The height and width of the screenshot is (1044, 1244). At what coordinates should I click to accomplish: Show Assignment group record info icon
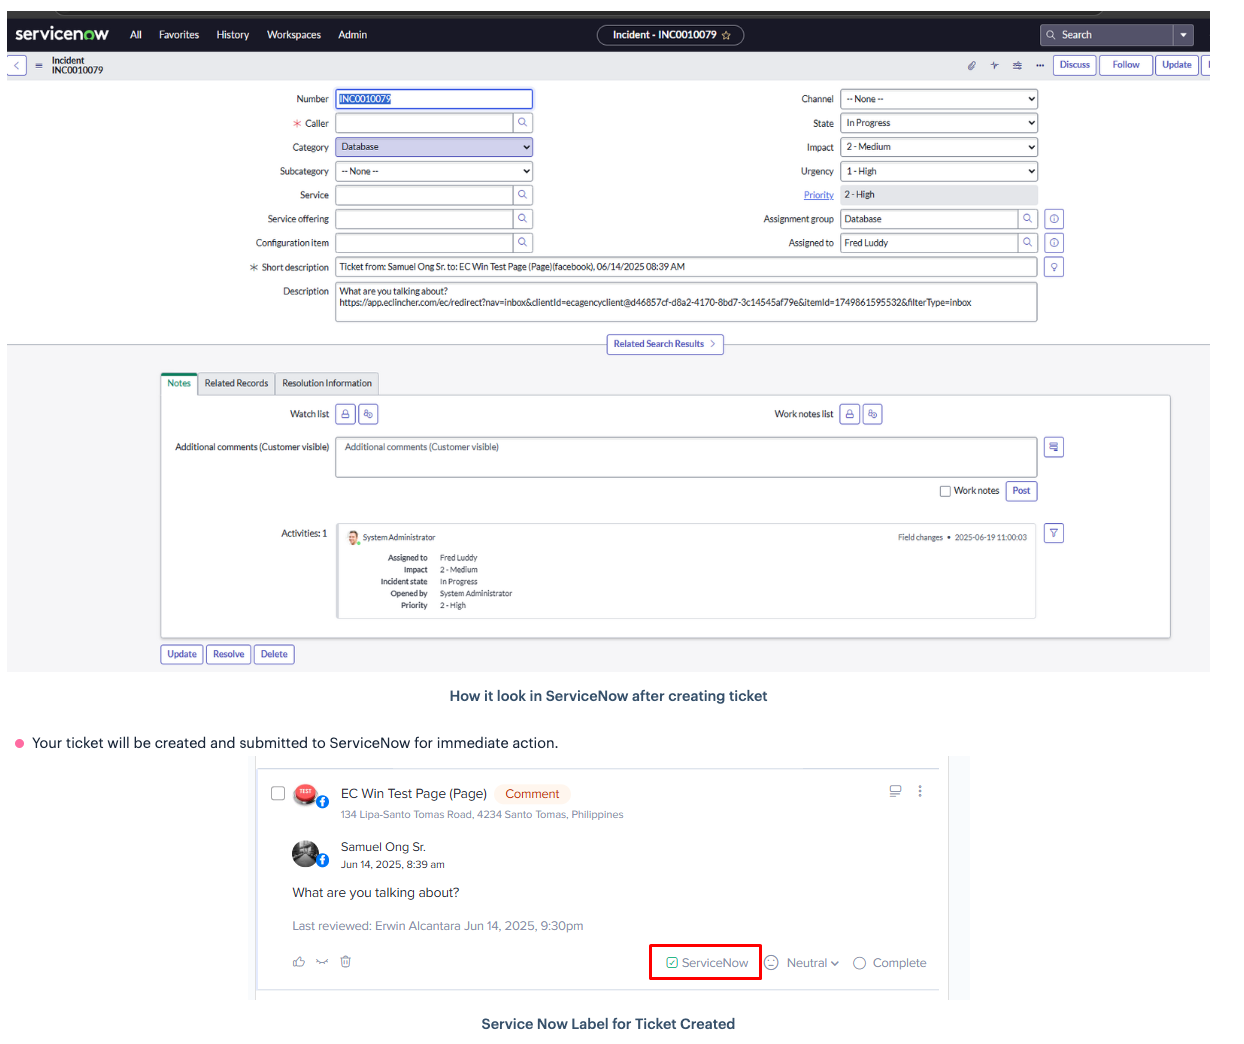coord(1054,219)
